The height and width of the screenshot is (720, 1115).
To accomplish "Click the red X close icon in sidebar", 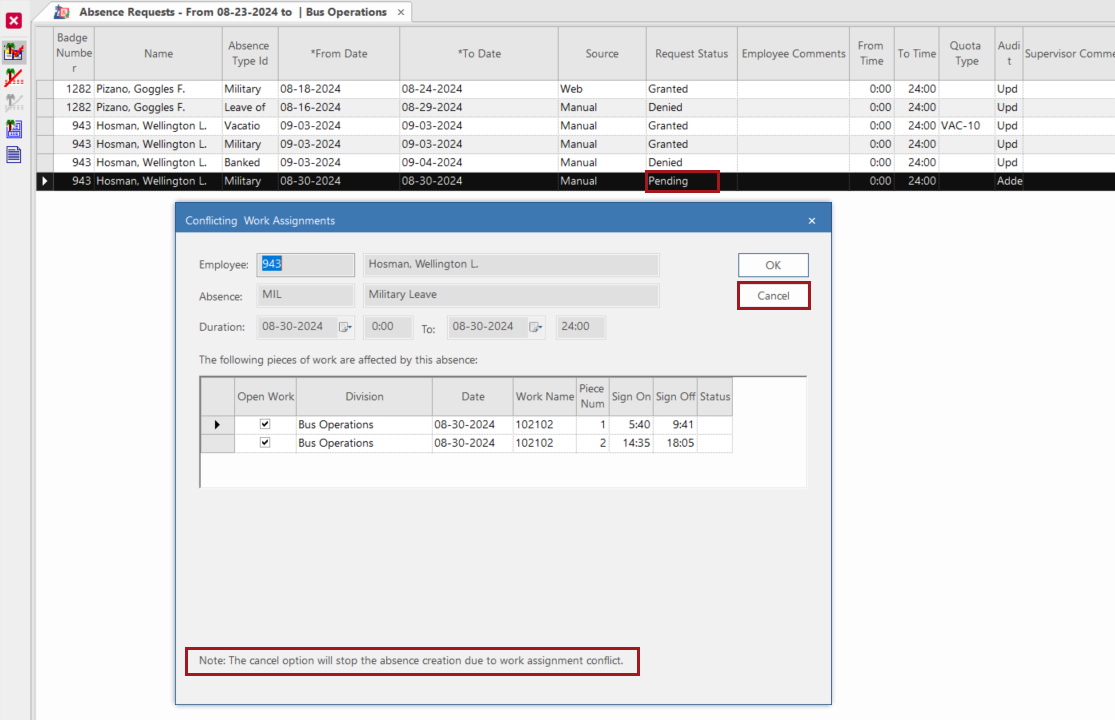I will coord(14,20).
